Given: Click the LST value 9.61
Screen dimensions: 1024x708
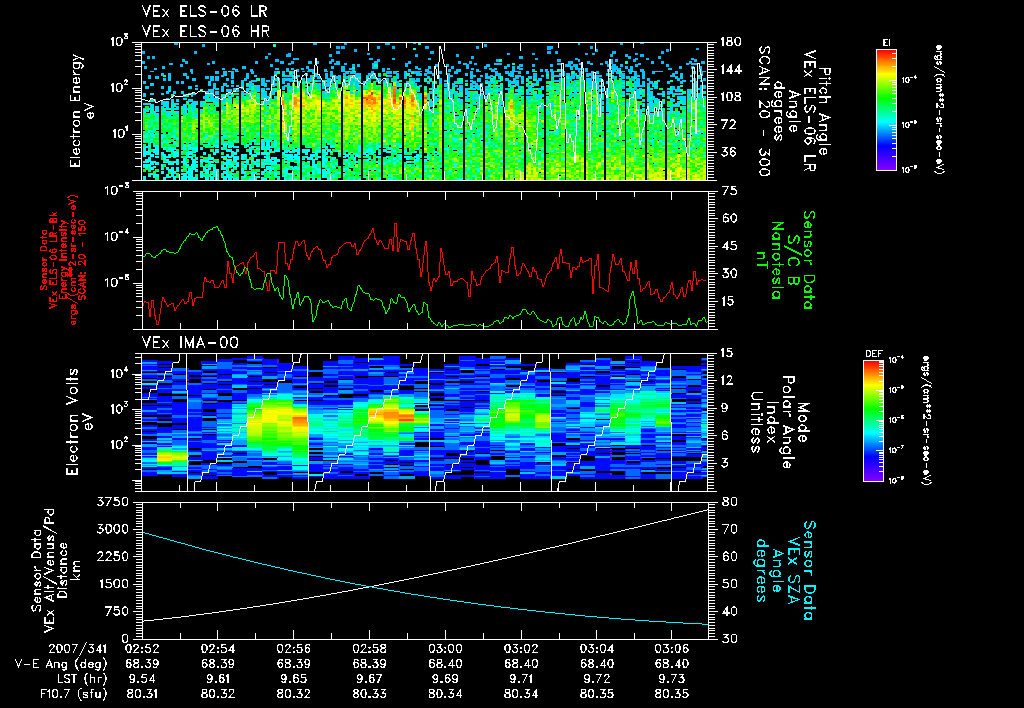Looking at the screenshot, I should tap(218, 679).
